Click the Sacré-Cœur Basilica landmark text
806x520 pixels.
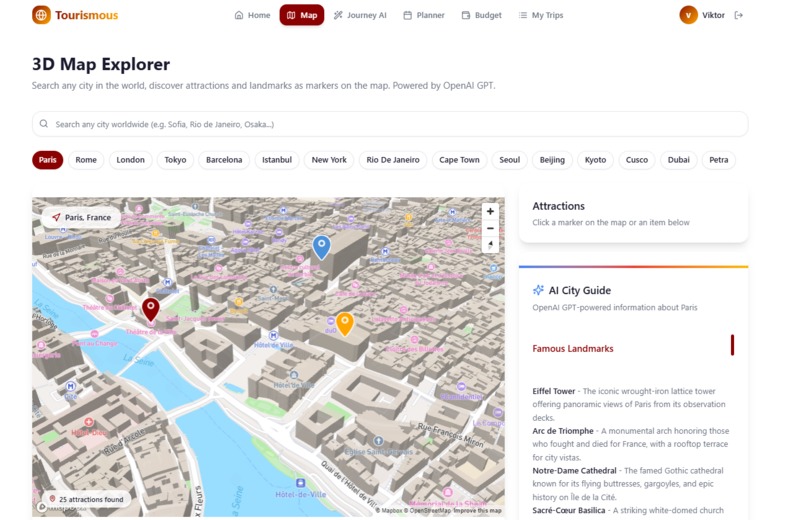(569, 510)
